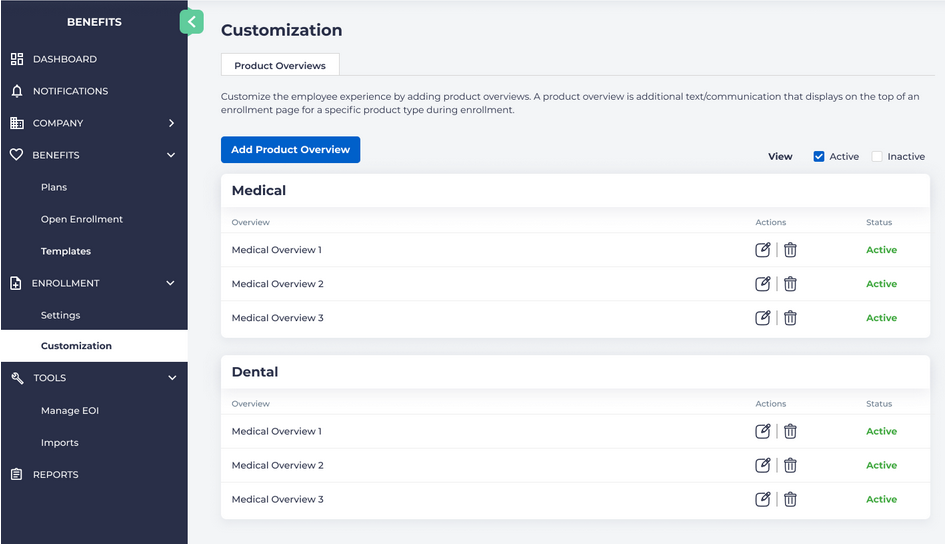Viewport: 945px width, 544px height.
Task: Collapse the Tools section chevron
Action: 171,378
